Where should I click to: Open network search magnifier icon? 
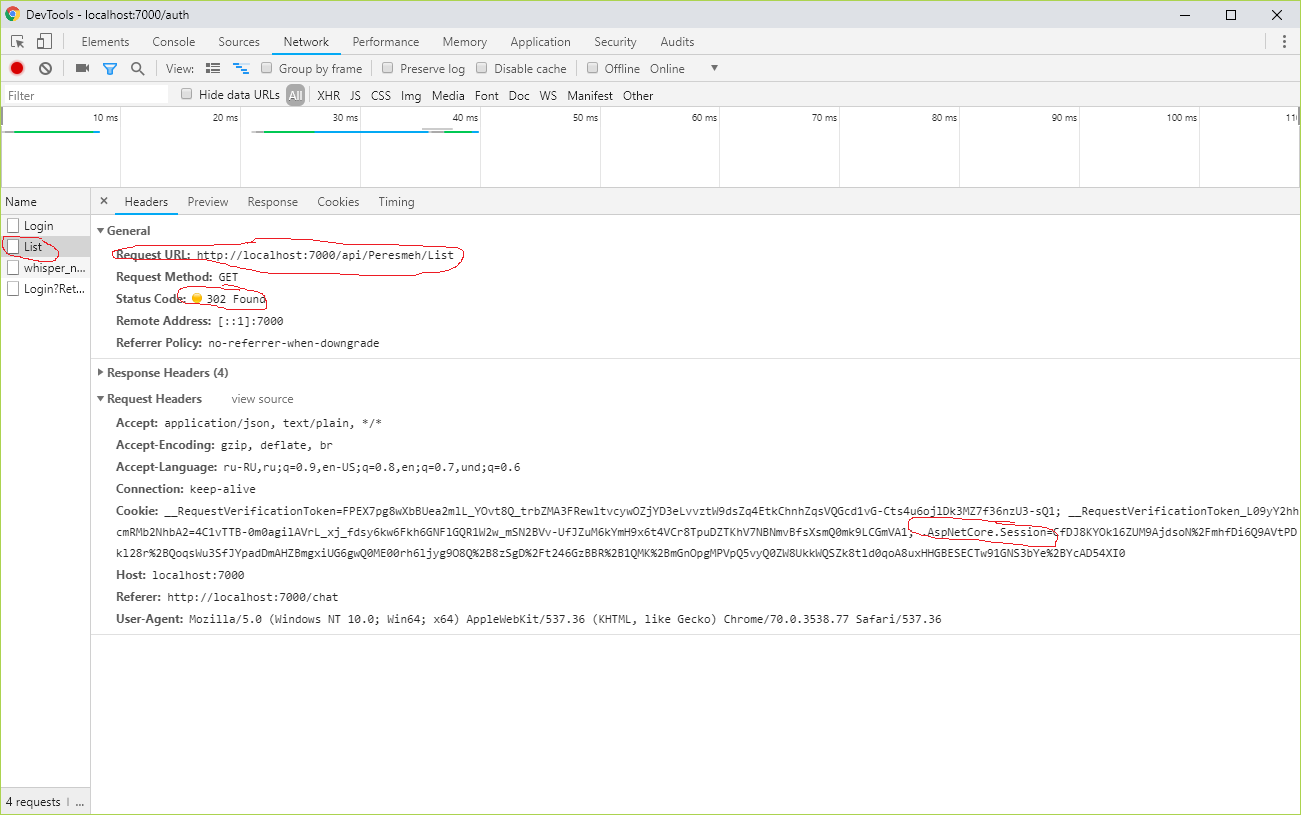[x=138, y=68]
